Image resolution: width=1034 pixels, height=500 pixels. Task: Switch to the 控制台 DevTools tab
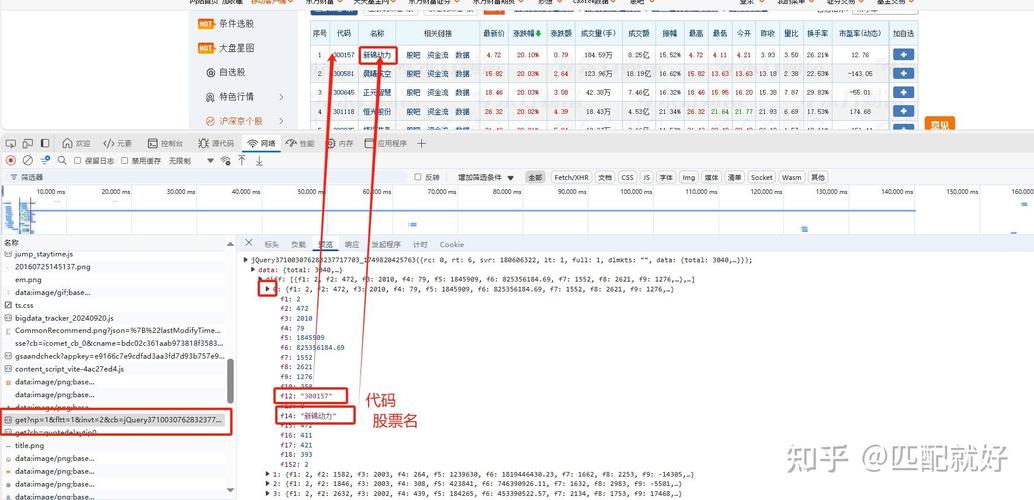tap(165, 143)
